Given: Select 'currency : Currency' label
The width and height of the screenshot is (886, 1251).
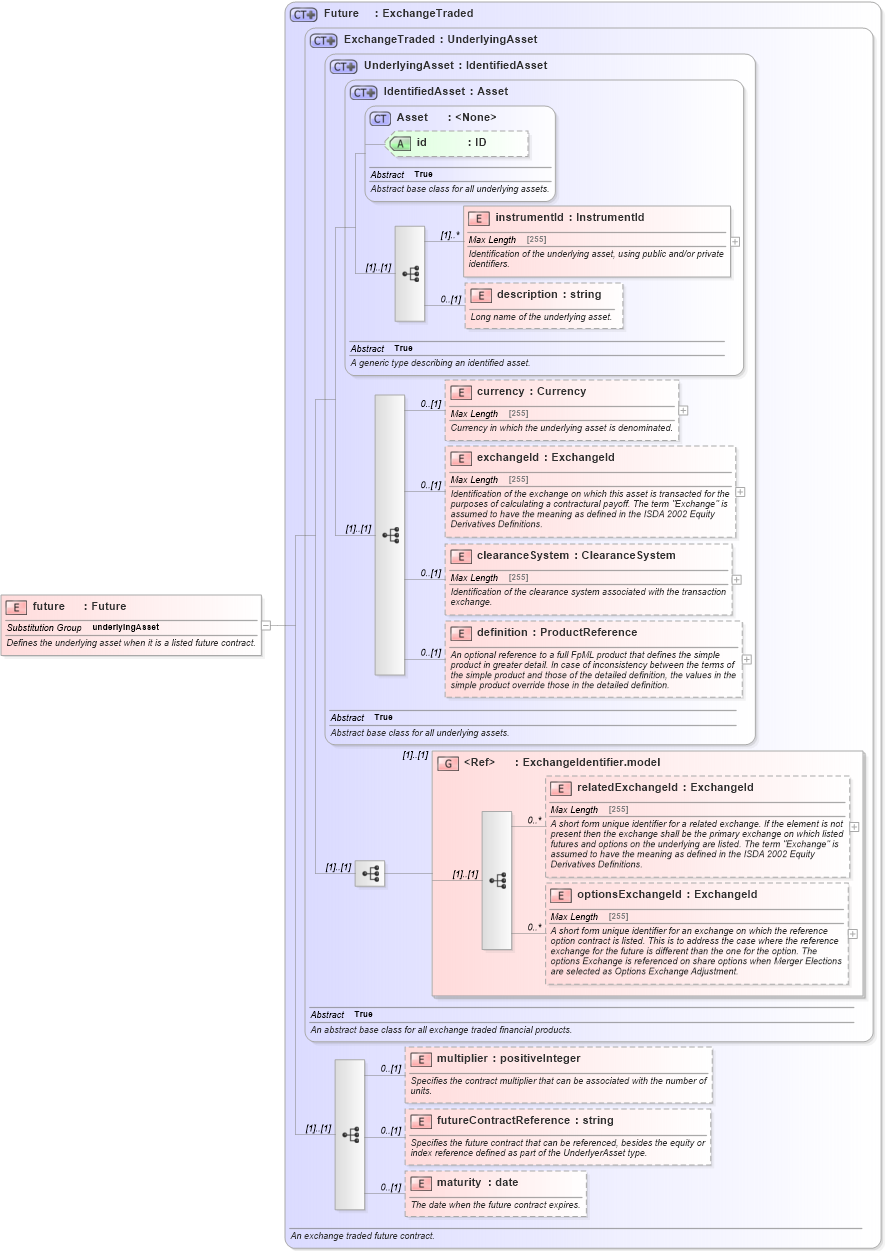Looking at the screenshot, I should (x=531, y=392).
